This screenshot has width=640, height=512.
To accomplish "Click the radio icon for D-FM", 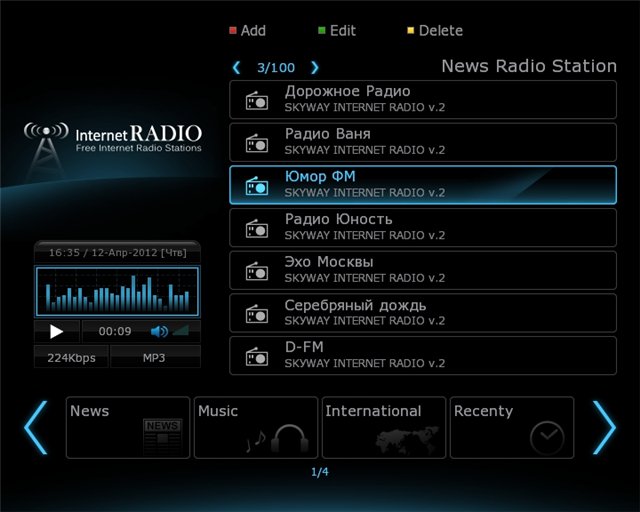I will tap(257, 356).
